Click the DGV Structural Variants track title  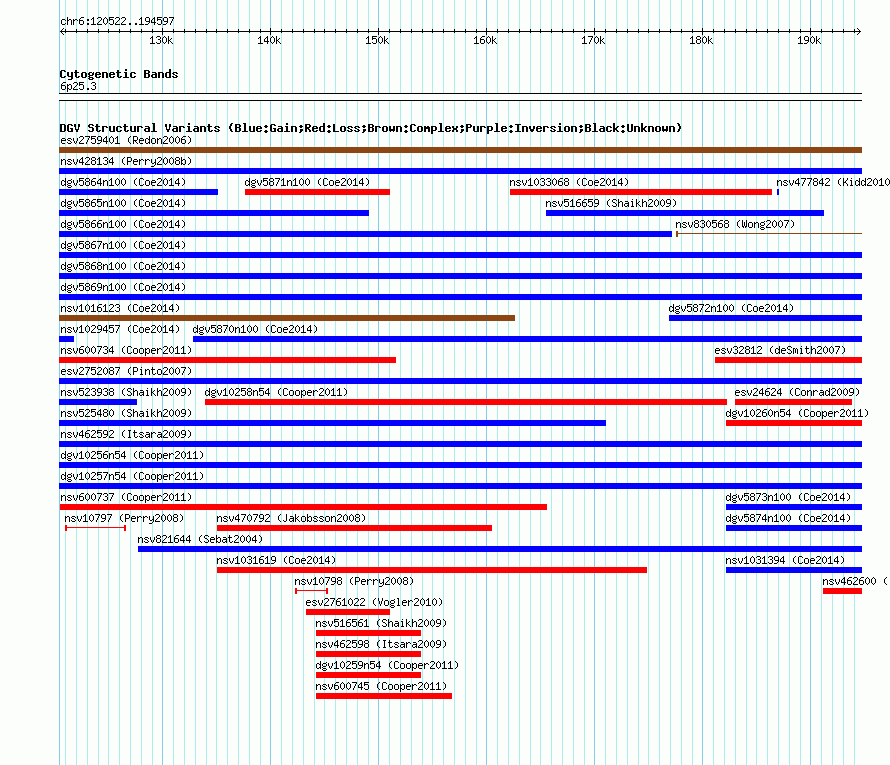pos(370,128)
